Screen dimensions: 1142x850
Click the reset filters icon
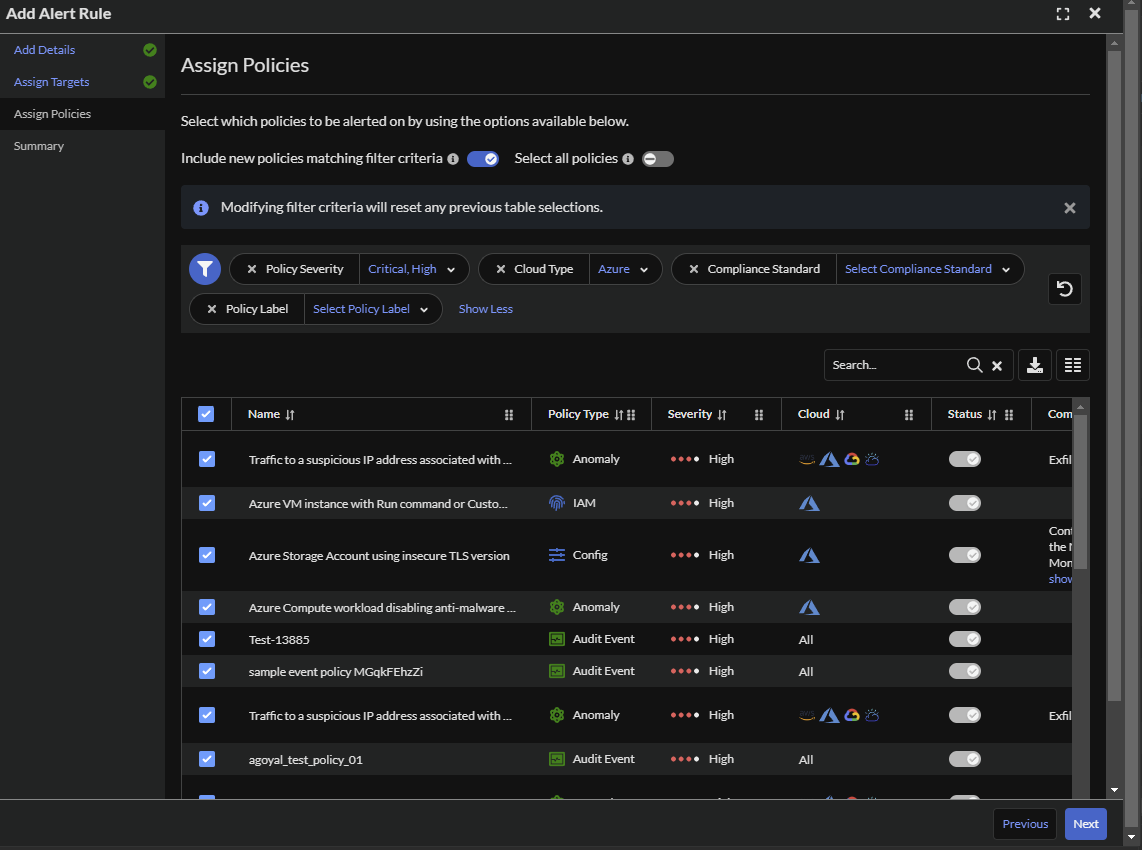point(1064,289)
